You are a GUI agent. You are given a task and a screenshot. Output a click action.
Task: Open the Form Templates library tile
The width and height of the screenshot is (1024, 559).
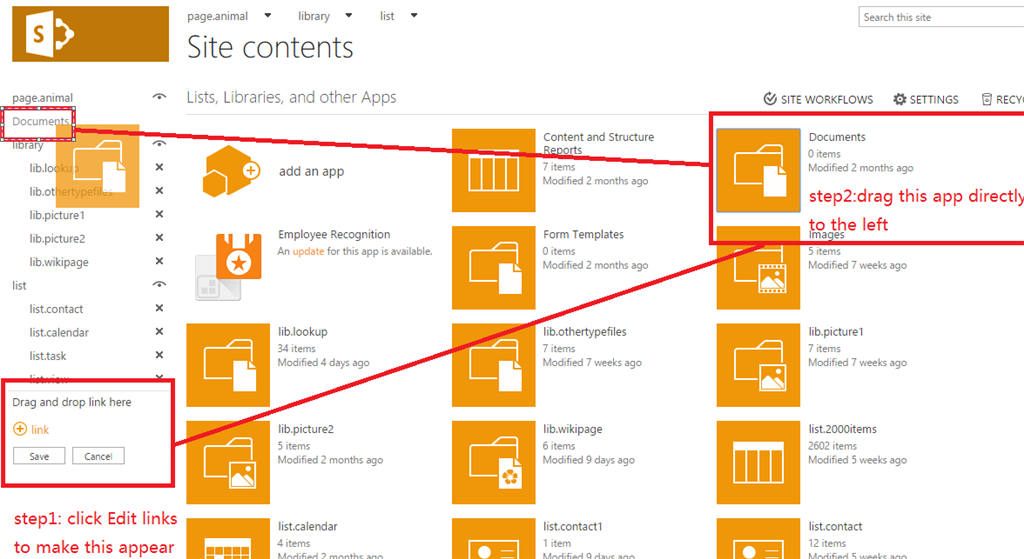pyautogui.click(x=494, y=268)
